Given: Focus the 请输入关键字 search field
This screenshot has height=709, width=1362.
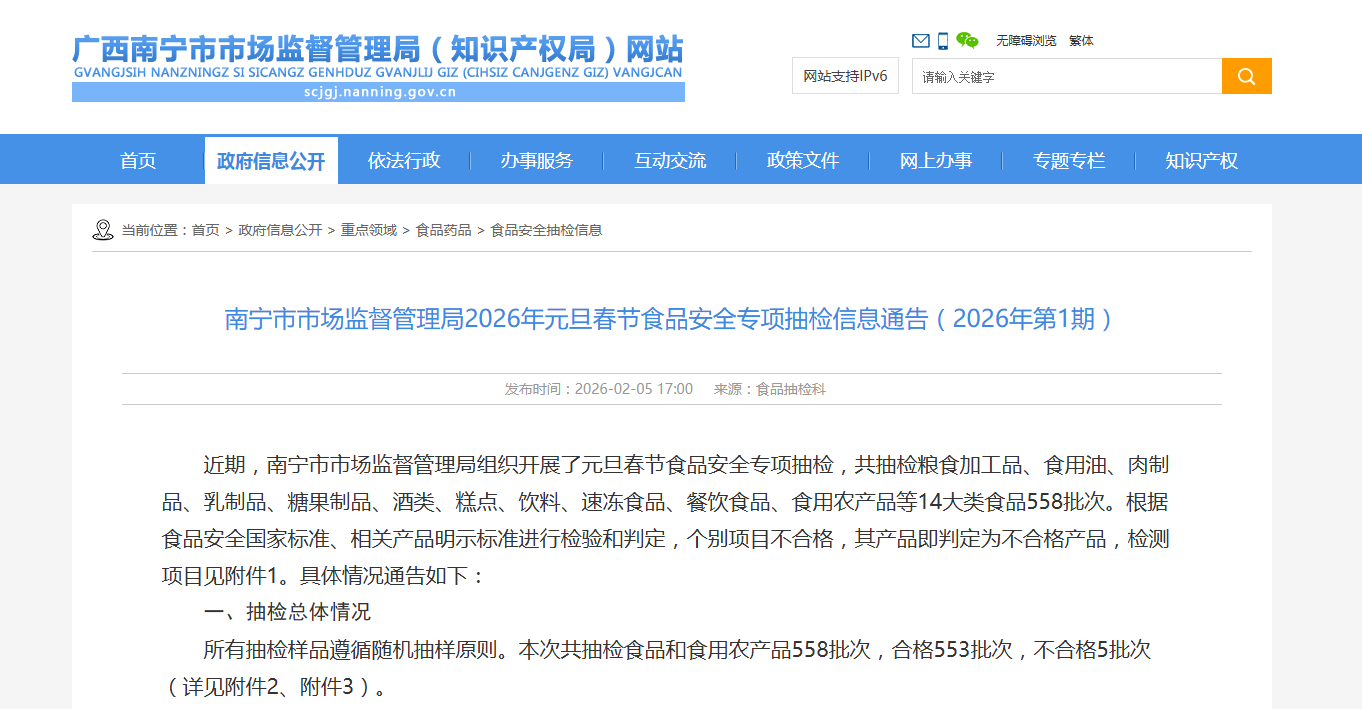Looking at the screenshot, I should point(1066,76).
